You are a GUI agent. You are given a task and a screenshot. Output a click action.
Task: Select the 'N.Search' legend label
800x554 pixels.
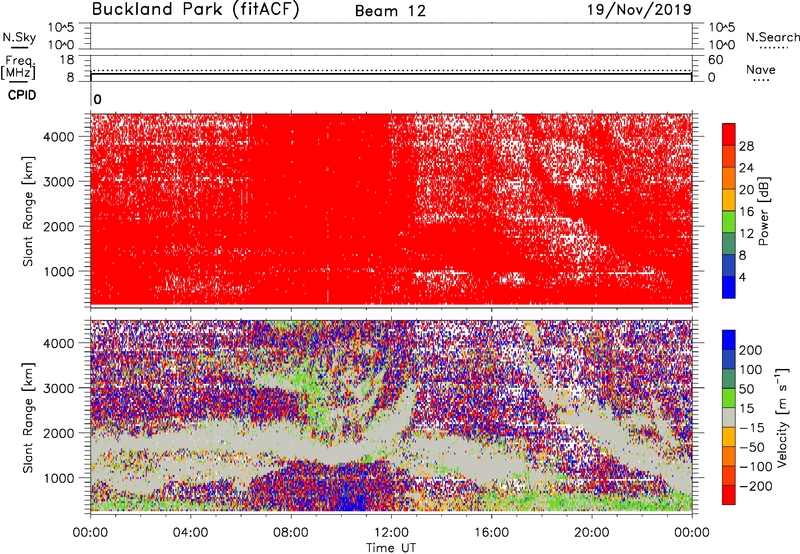tap(772, 37)
